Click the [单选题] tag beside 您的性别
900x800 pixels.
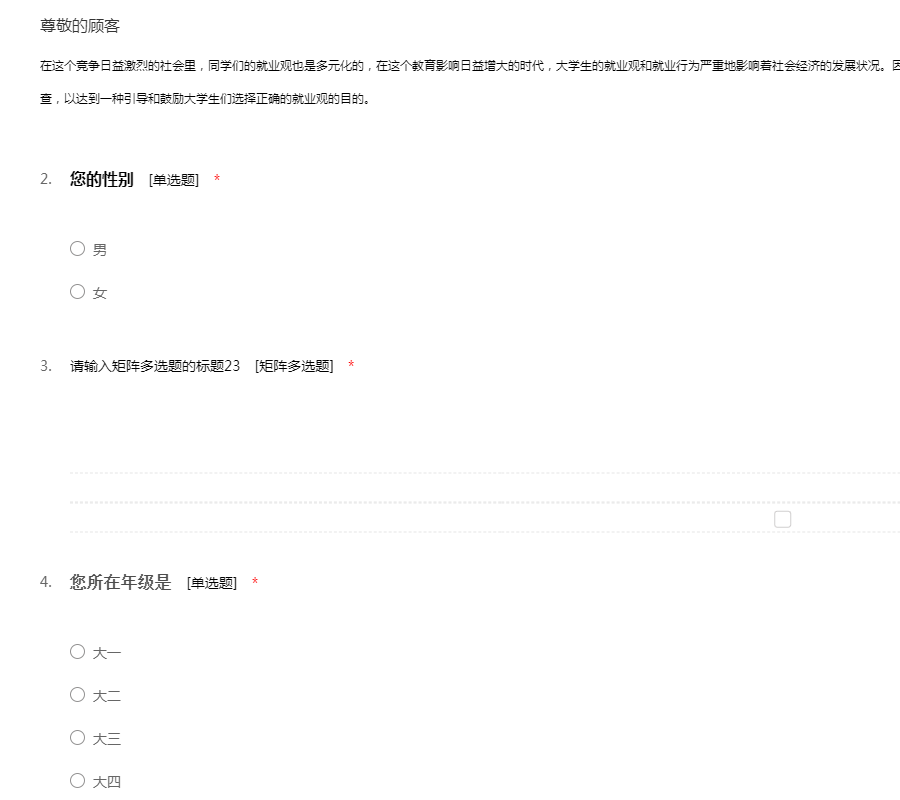pyautogui.click(x=174, y=180)
